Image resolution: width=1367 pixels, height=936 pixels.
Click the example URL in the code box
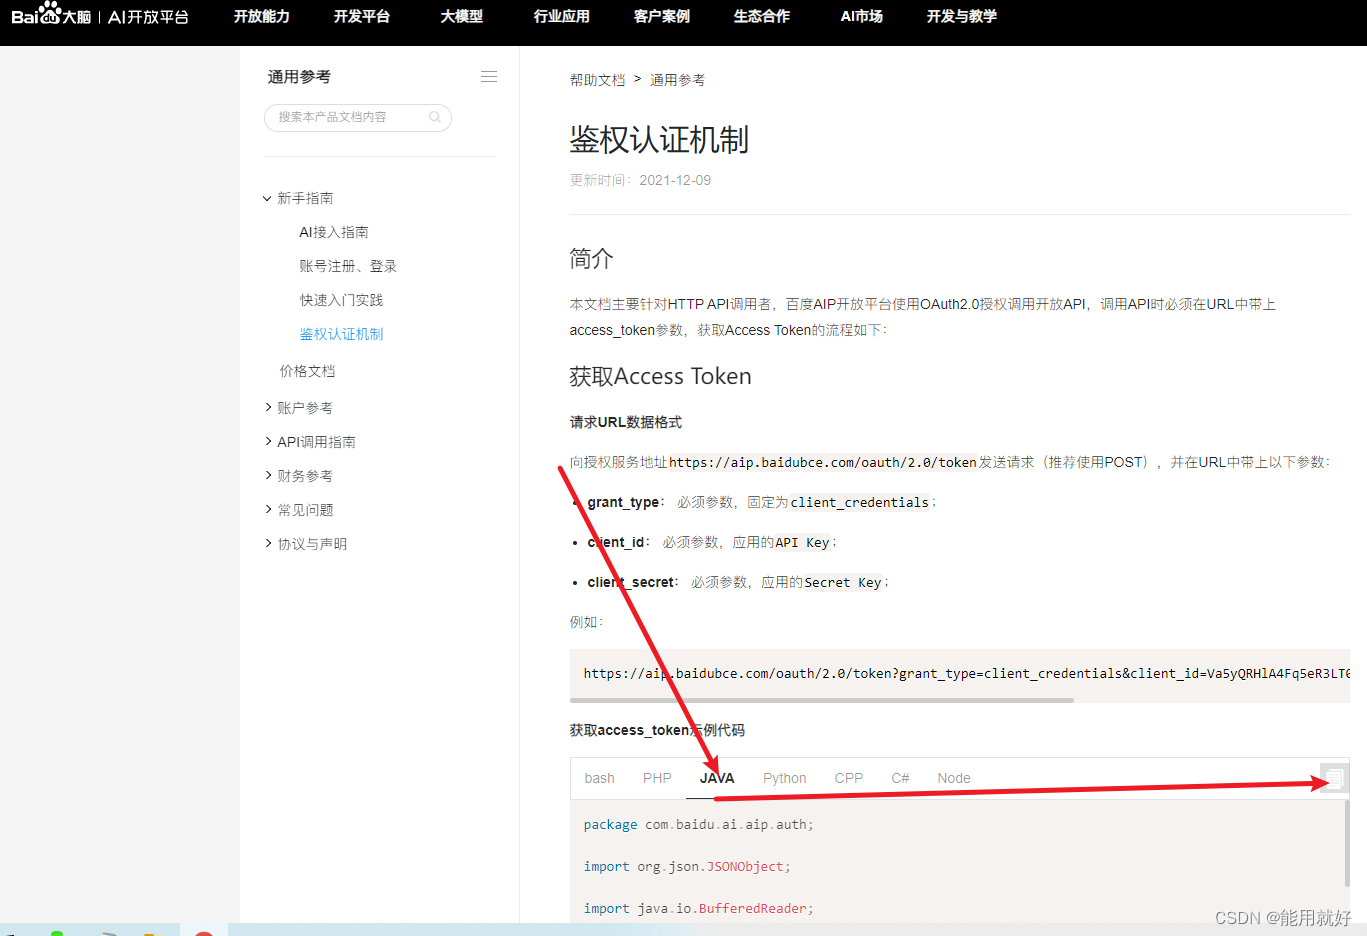click(x=966, y=673)
